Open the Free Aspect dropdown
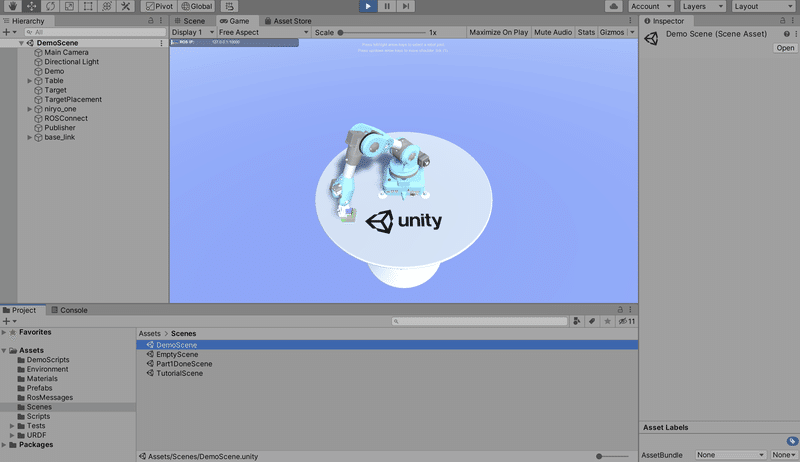The width and height of the screenshot is (800, 462). pyautogui.click(x=264, y=32)
